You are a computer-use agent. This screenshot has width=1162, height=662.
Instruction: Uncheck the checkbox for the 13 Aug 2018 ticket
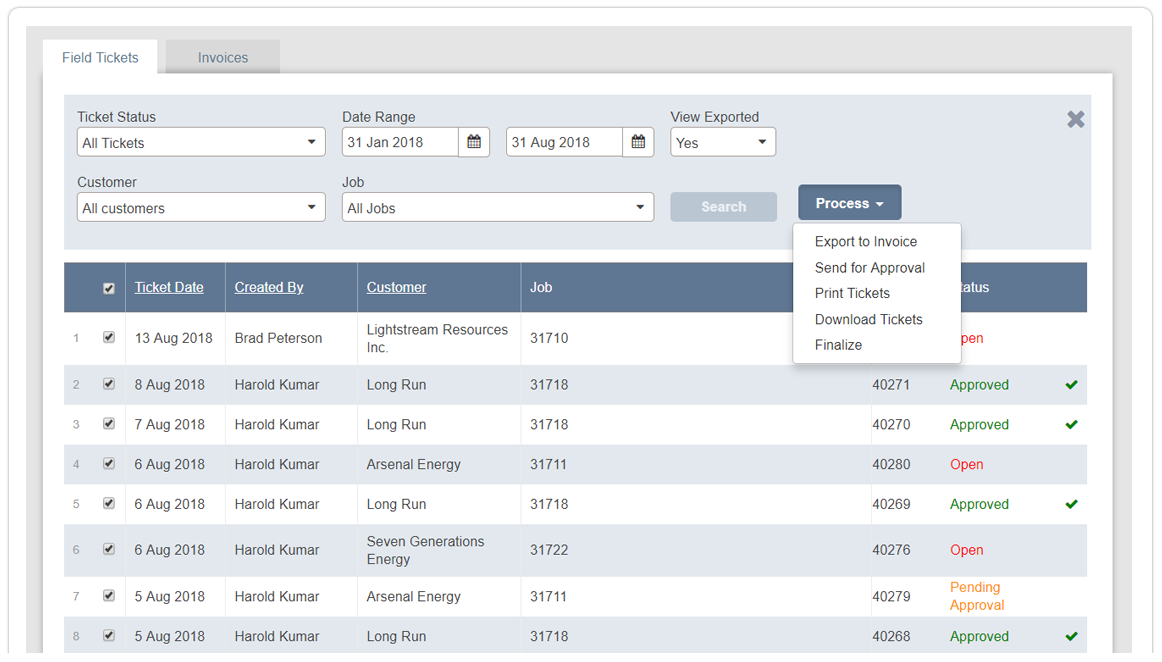tap(109, 337)
